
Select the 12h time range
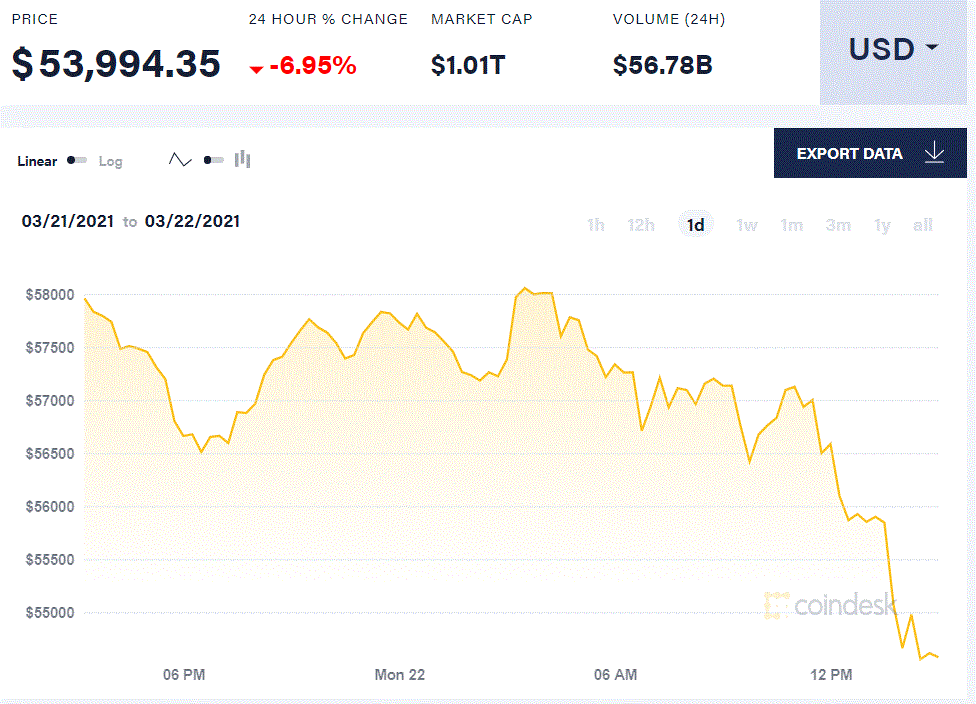coord(641,224)
